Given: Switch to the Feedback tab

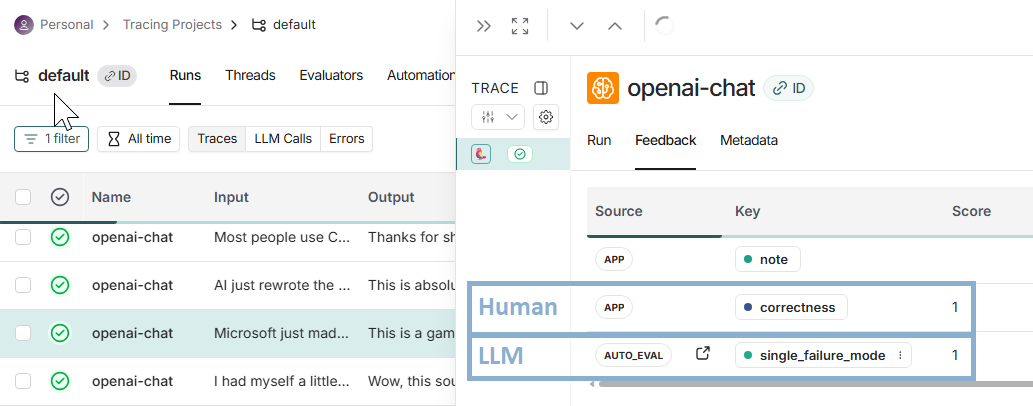Looking at the screenshot, I should tap(665, 140).
